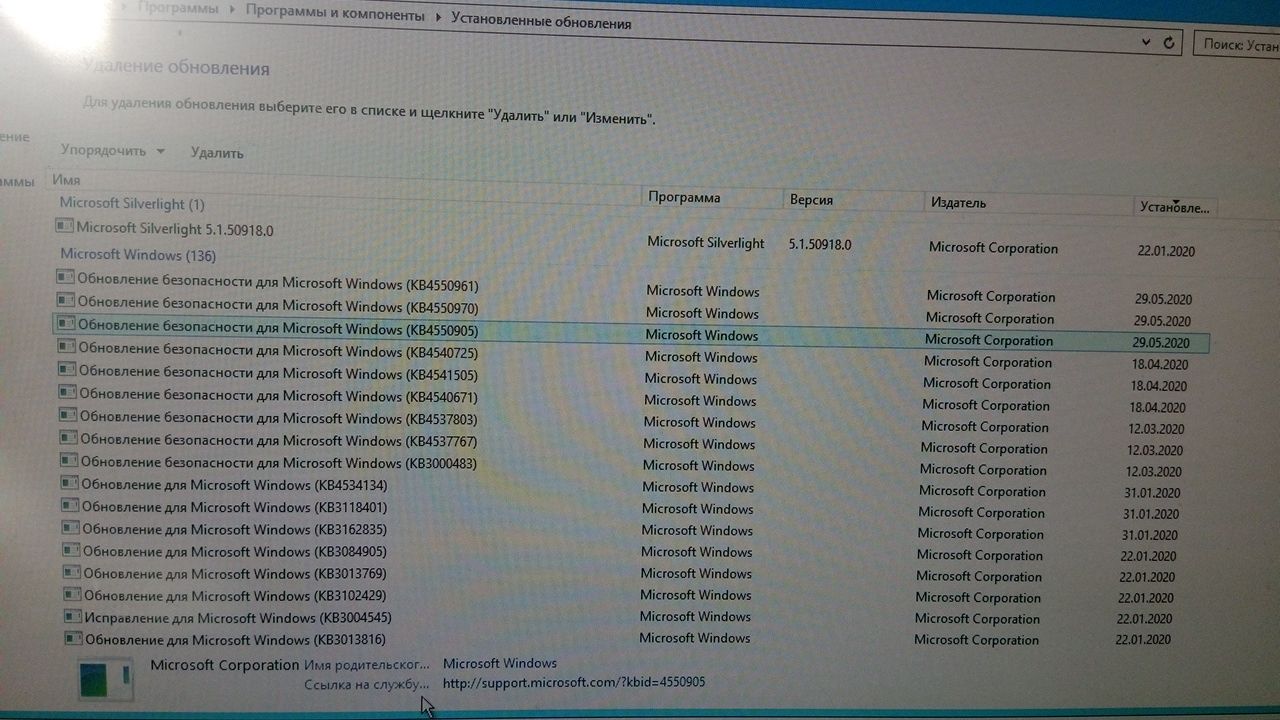
Task: Click the Удалить toolbar button
Action: 217,153
